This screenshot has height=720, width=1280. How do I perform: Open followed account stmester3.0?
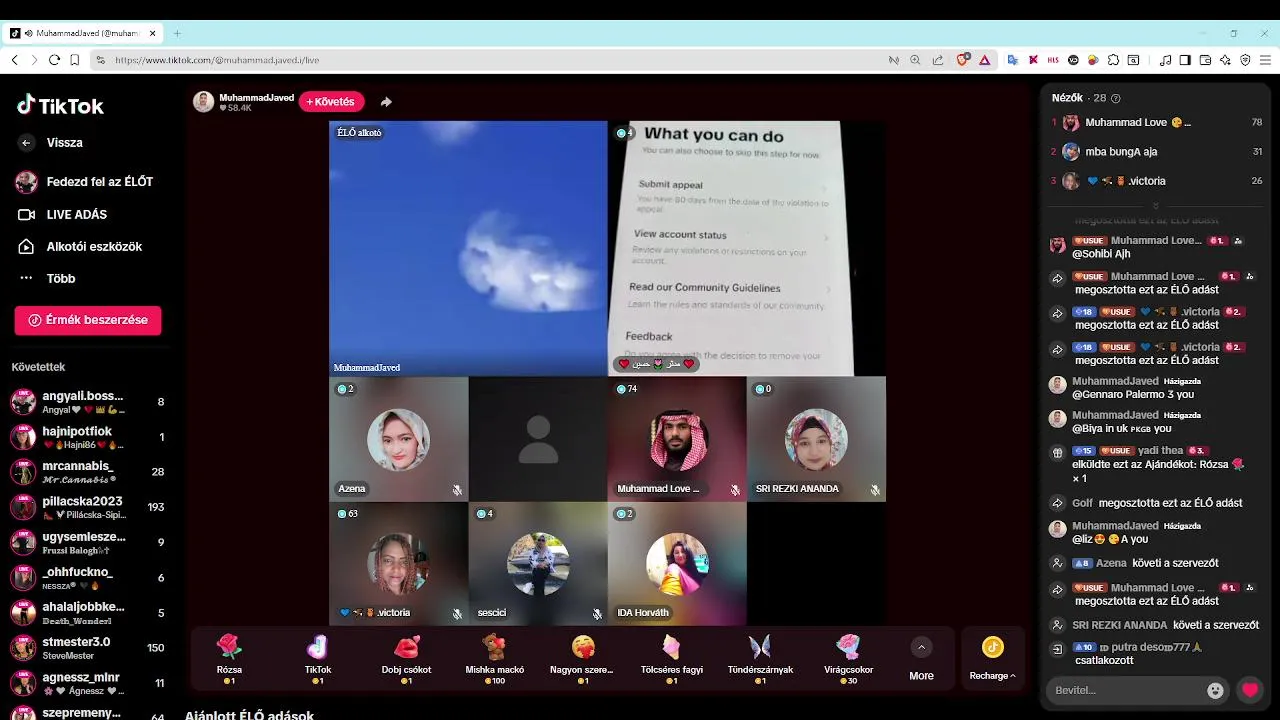[x=88, y=647]
